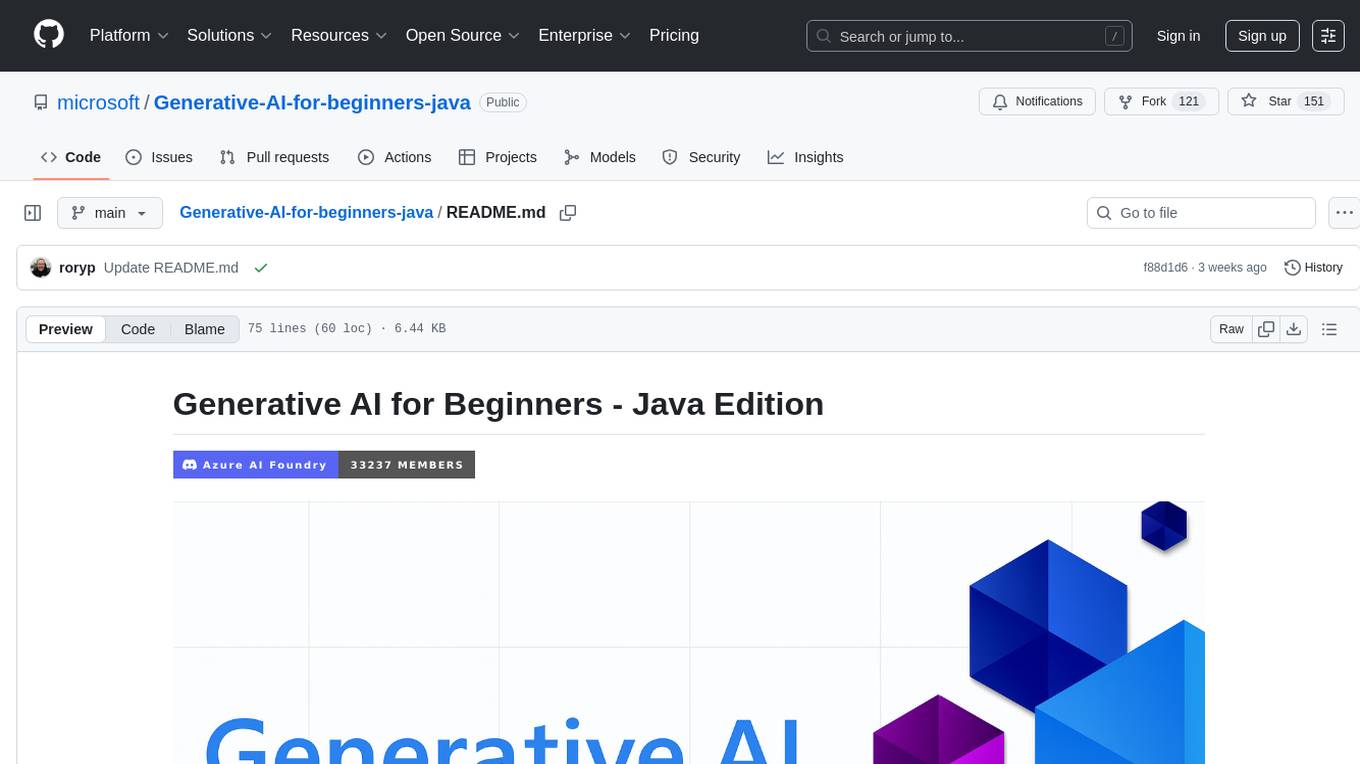Viewport: 1360px width, 764px height.
Task: Open the command palette icon in header
Action: point(1329,35)
